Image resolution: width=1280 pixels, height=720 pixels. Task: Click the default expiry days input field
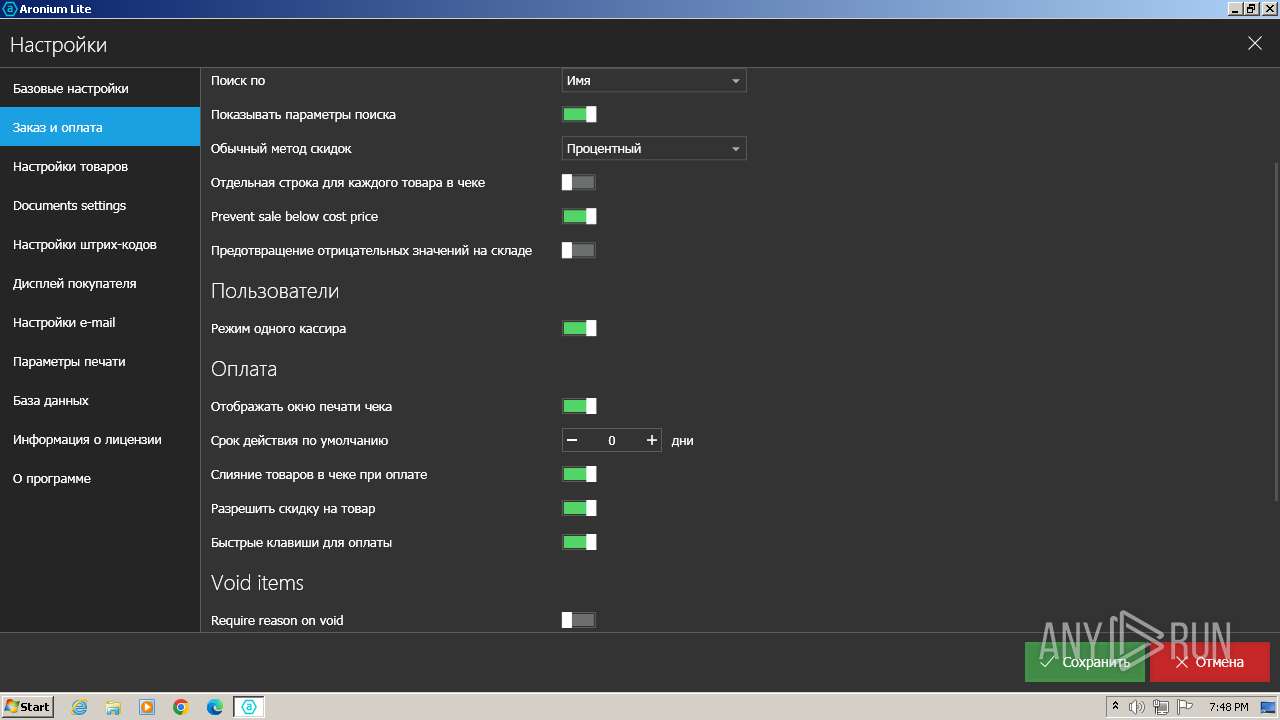click(612, 440)
